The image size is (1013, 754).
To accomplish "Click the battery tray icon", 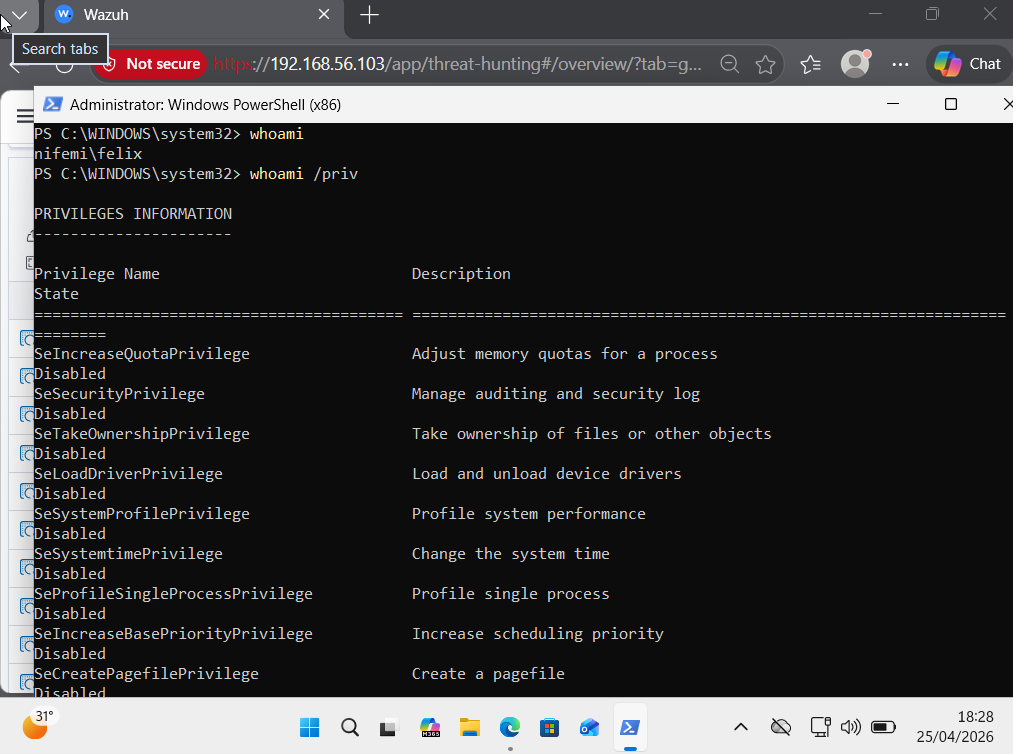I will (x=883, y=728).
